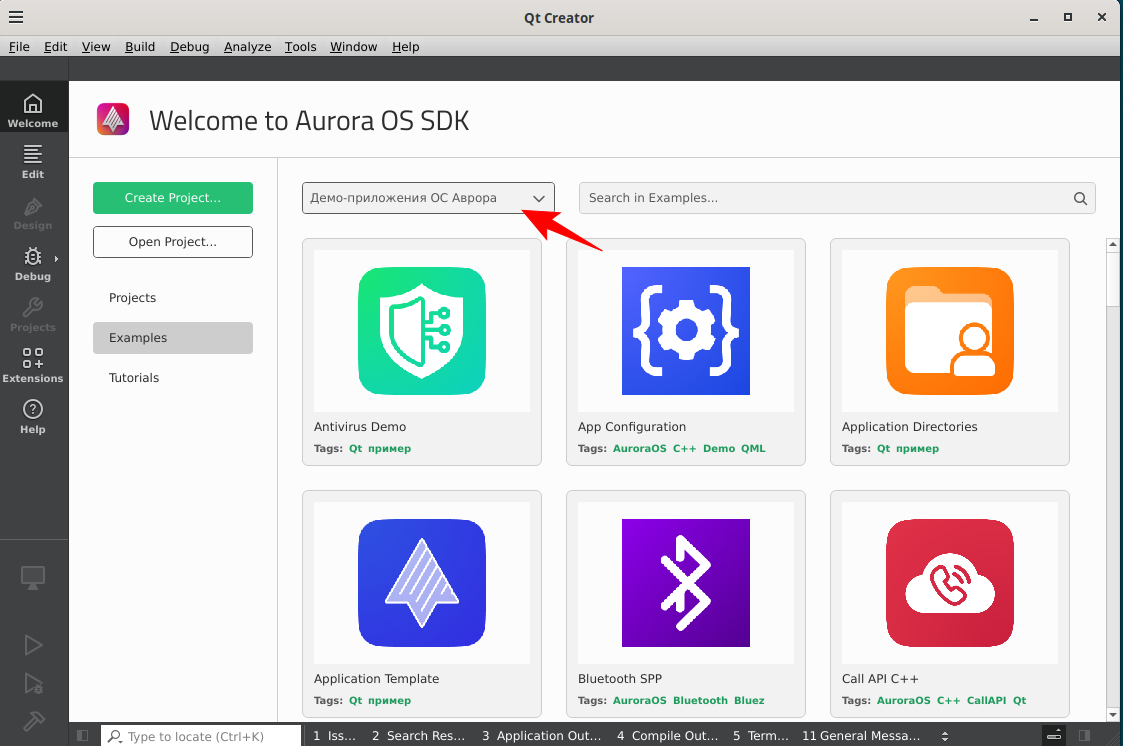Image resolution: width=1123 pixels, height=746 pixels.
Task: Click the kit selector monitor icon
Action: 33,578
